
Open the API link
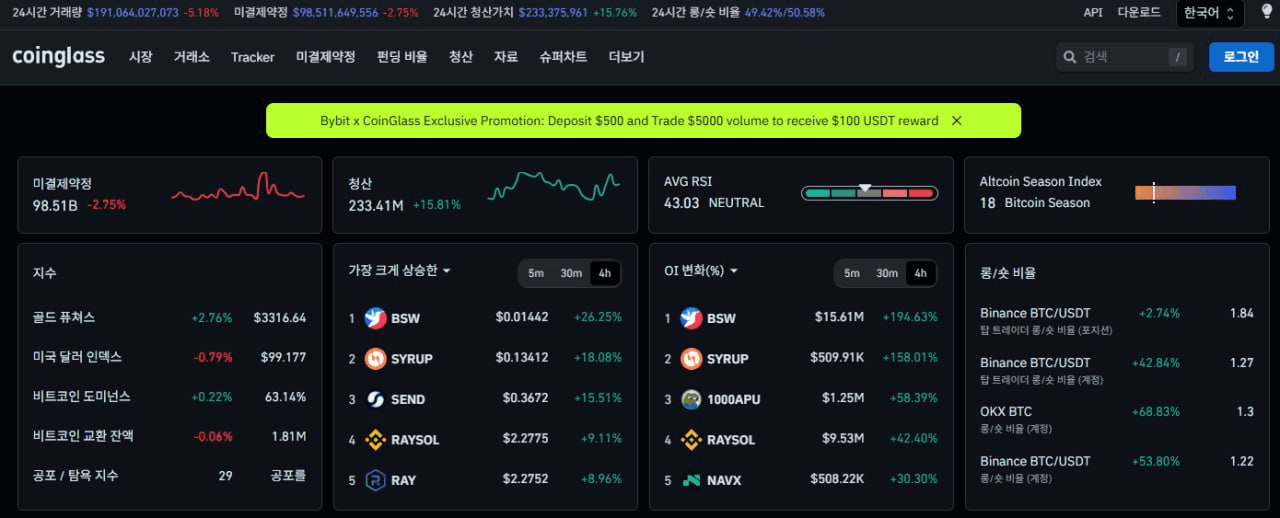[1093, 12]
